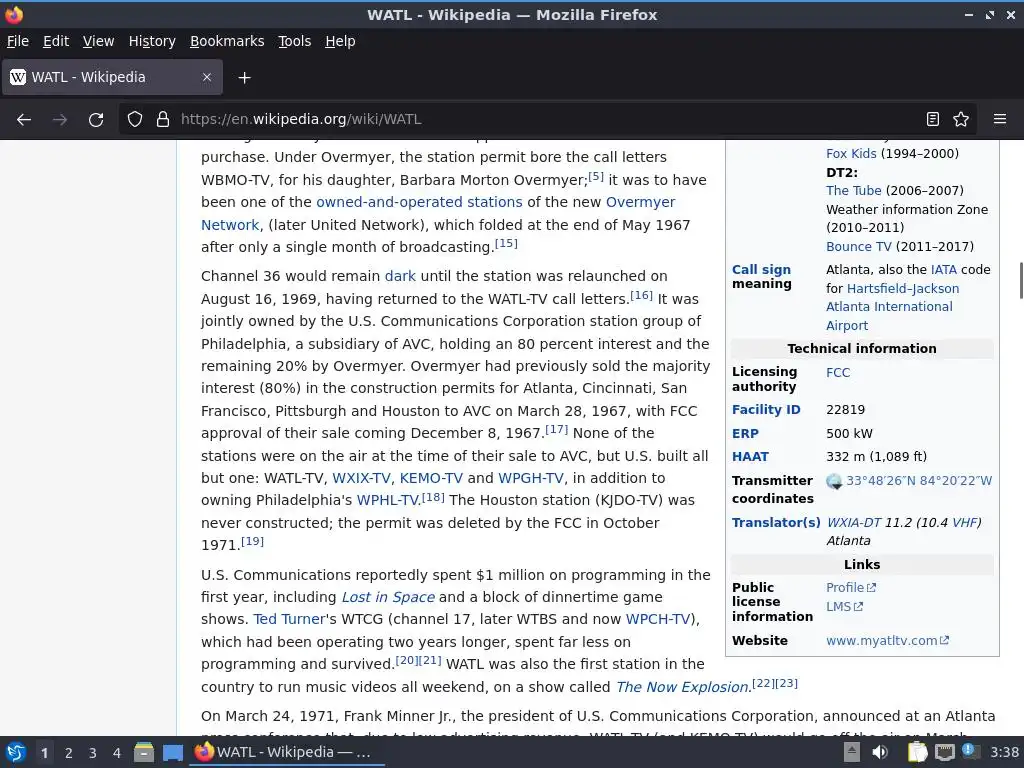Open the KEMO-TV link
The width and height of the screenshot is (1024, 768).
click(431, 478)
